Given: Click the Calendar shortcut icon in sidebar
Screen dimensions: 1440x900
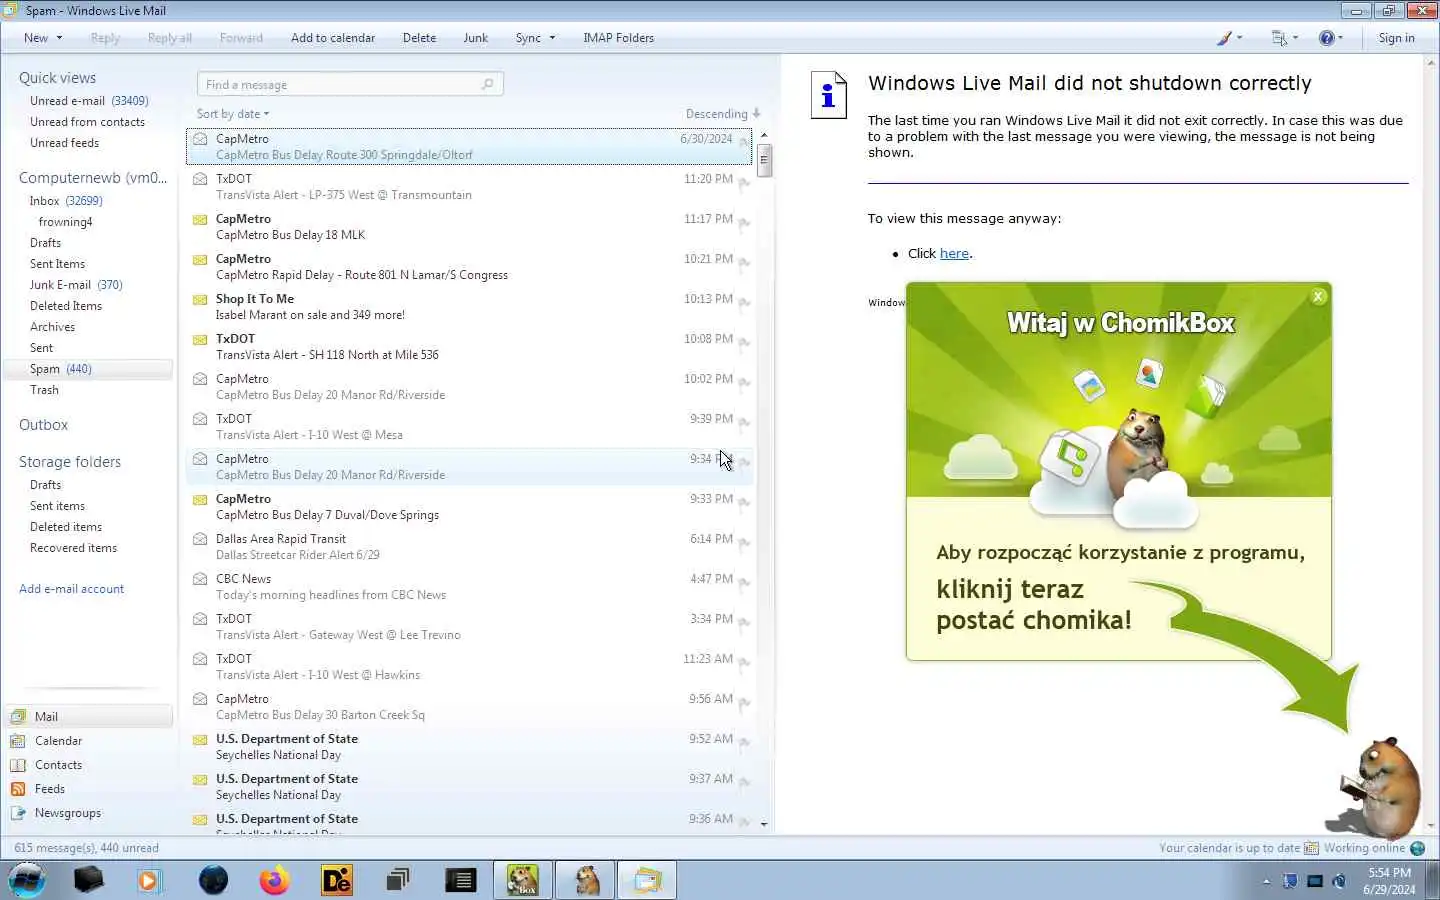Looking at the screenshot, I should pyautogui.click(x=18, y=741).
